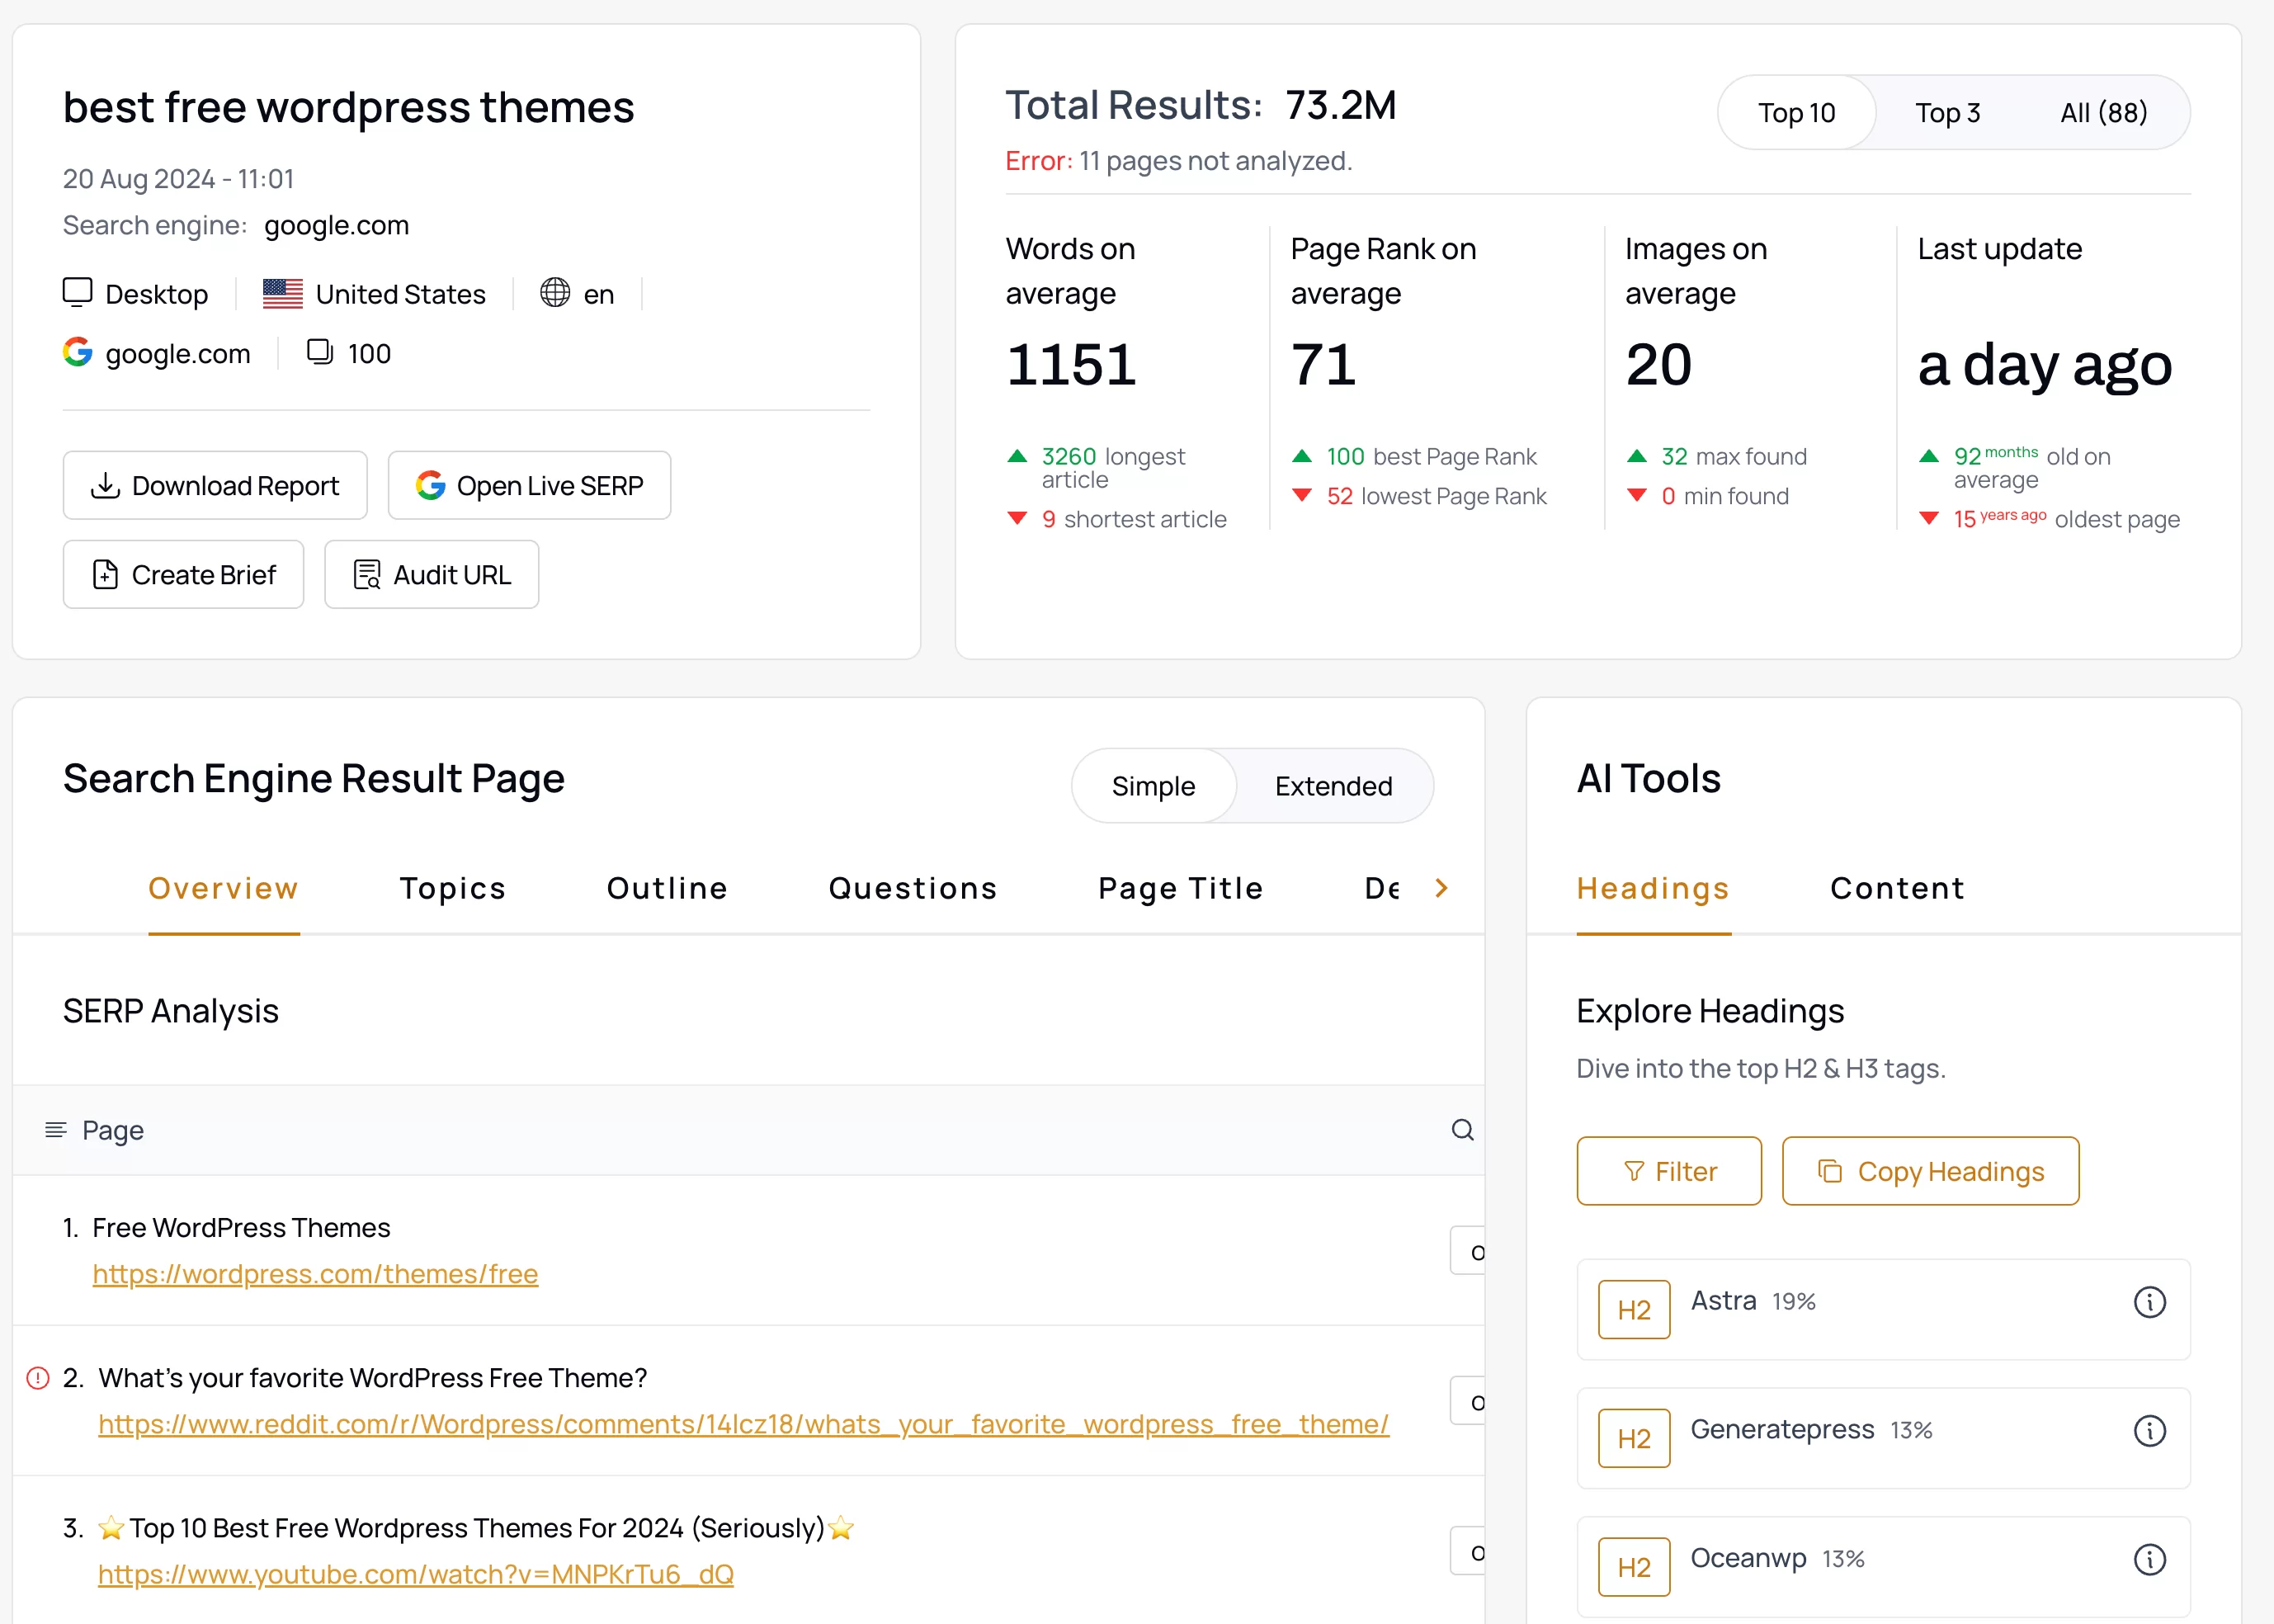Click the Filter icon in AI Tools
Viewport: 2274px width, 1624px height.
coord(1635,1170)
